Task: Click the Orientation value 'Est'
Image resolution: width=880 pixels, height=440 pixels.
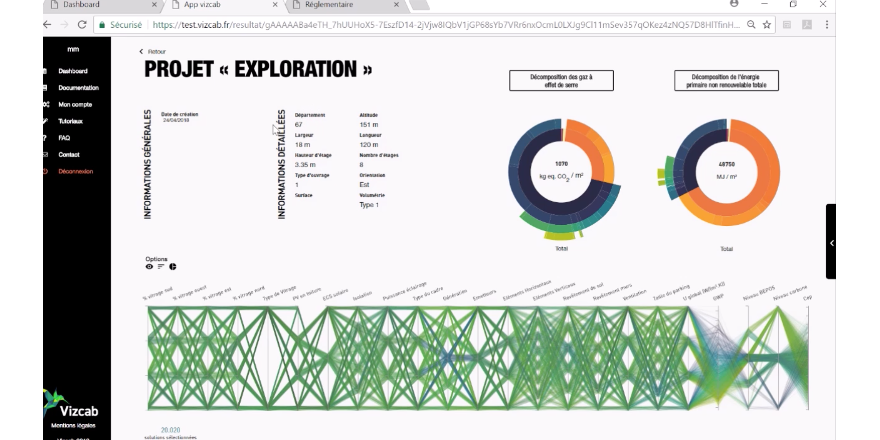Action: pyautogui.click(x=364, y=185)
